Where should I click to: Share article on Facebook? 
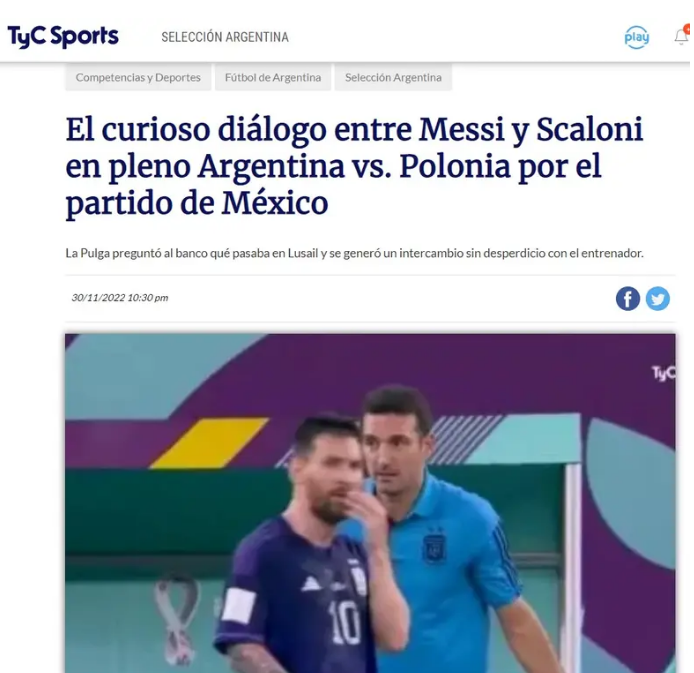point(628,299)
